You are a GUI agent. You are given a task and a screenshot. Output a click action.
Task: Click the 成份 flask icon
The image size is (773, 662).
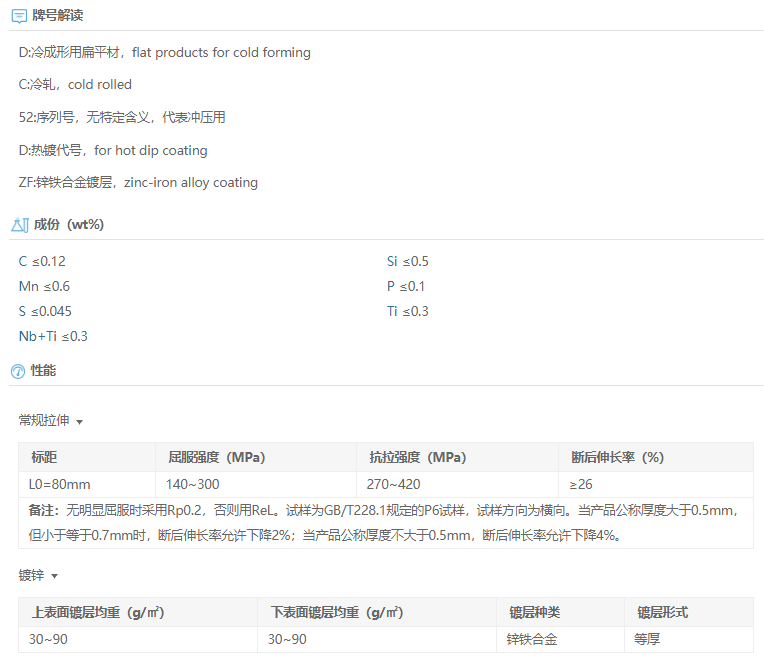20,225
